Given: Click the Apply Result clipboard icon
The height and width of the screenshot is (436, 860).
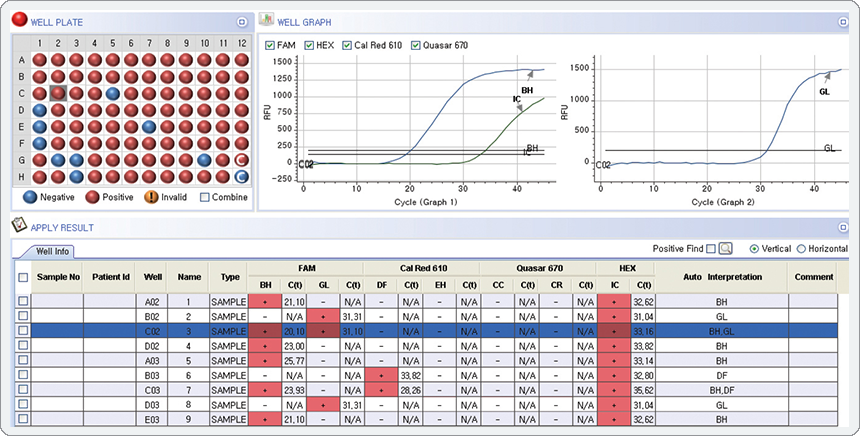Looking at the screenshot, I should pos(17,226).
